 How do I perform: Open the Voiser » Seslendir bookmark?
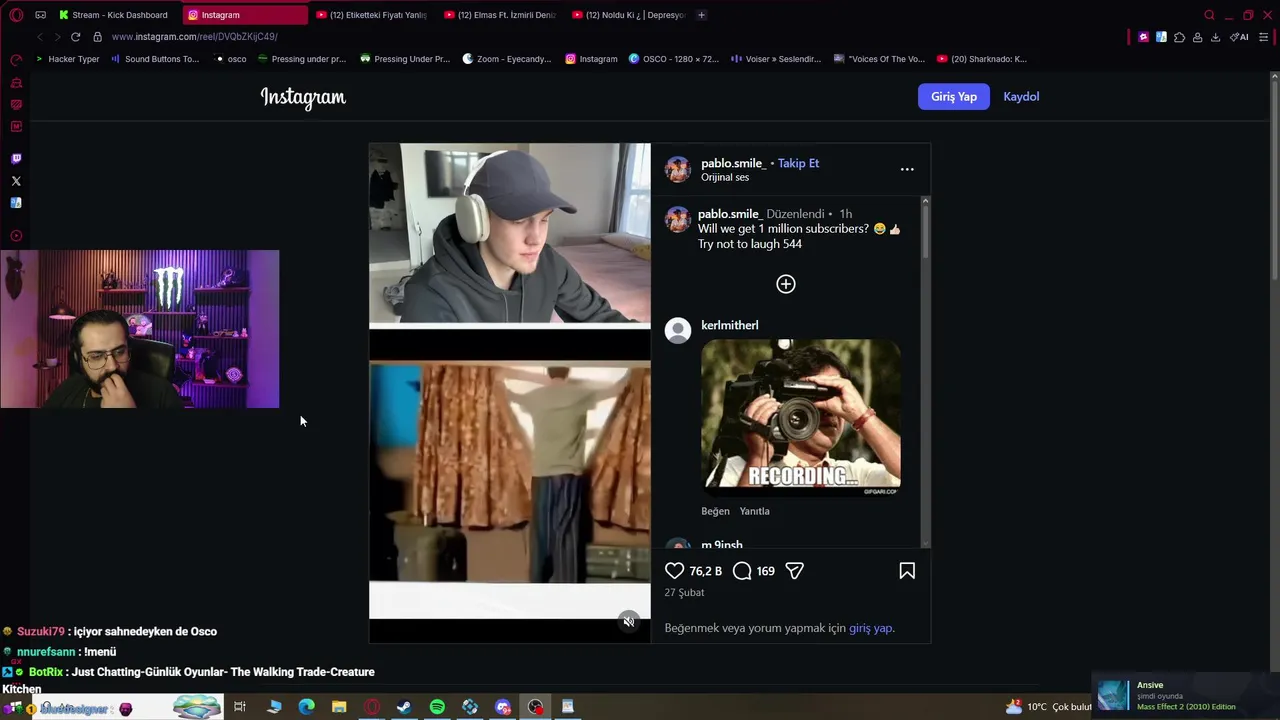pyautogui.click(x=776, y=59)
